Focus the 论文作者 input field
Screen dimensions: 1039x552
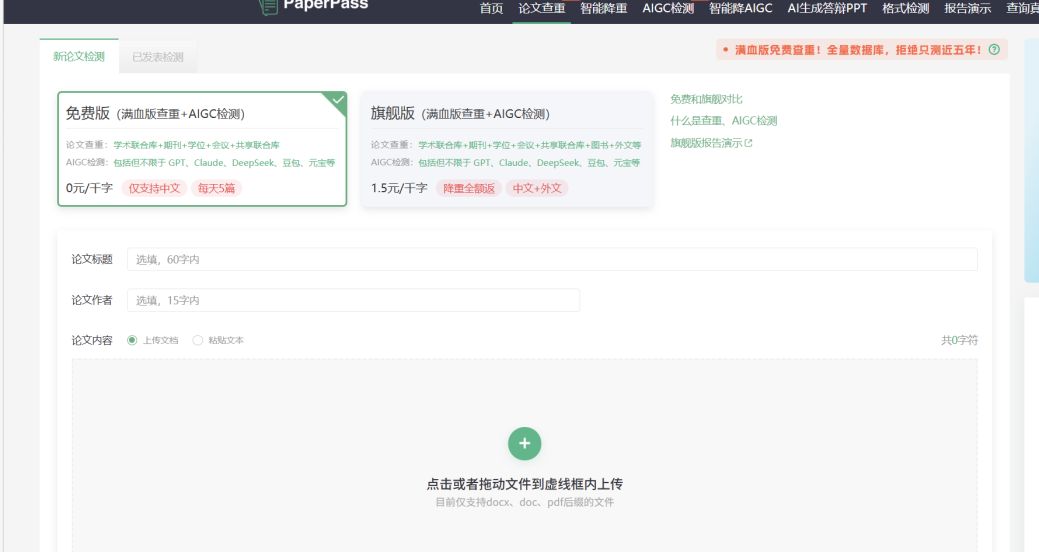tap(353, 300)
